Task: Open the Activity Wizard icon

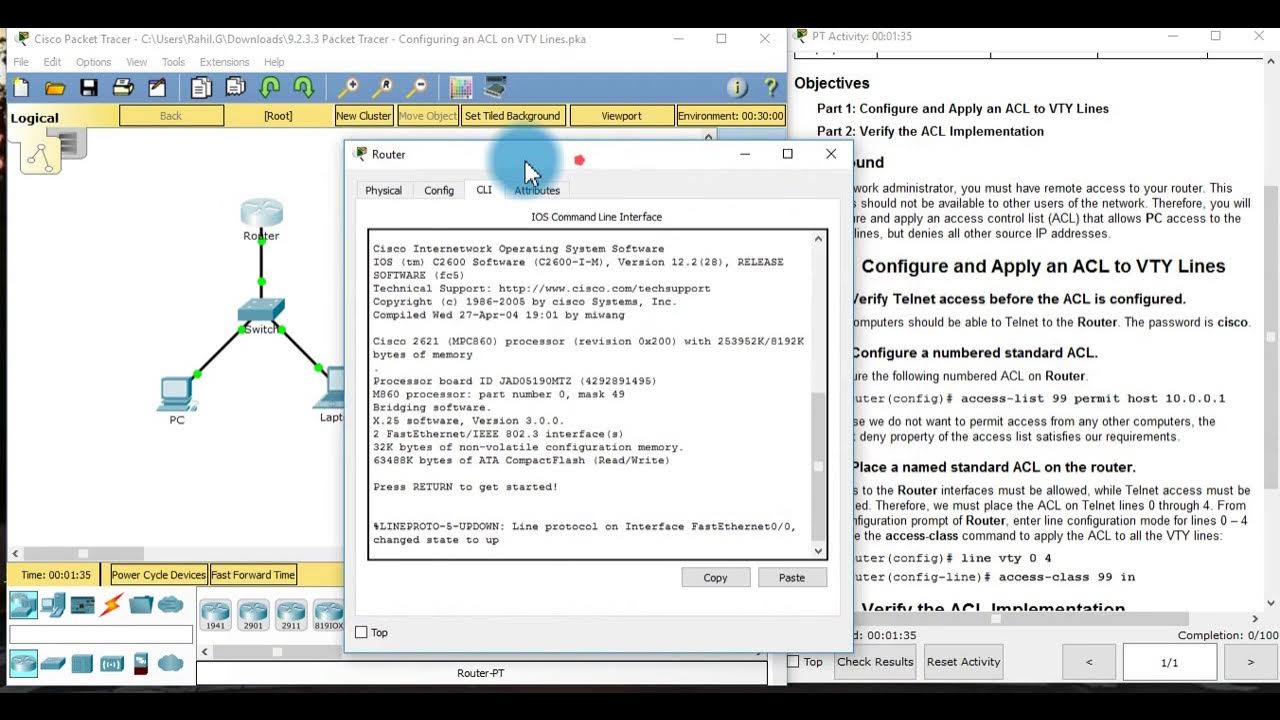Action: (x=157, y=88)
